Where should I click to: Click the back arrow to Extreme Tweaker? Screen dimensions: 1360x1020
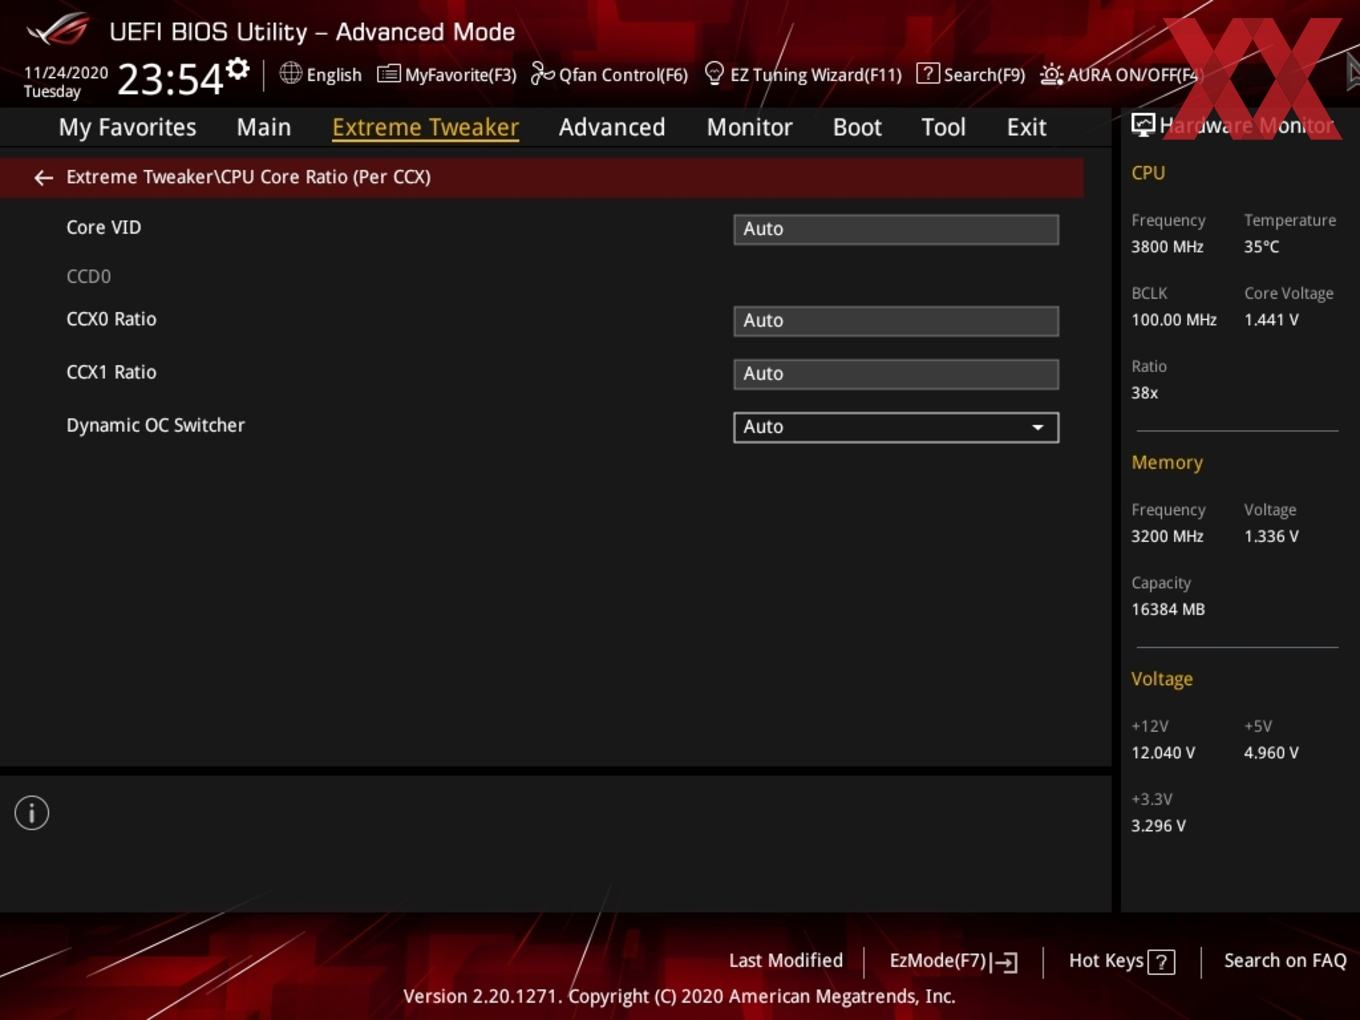point(43,177)
